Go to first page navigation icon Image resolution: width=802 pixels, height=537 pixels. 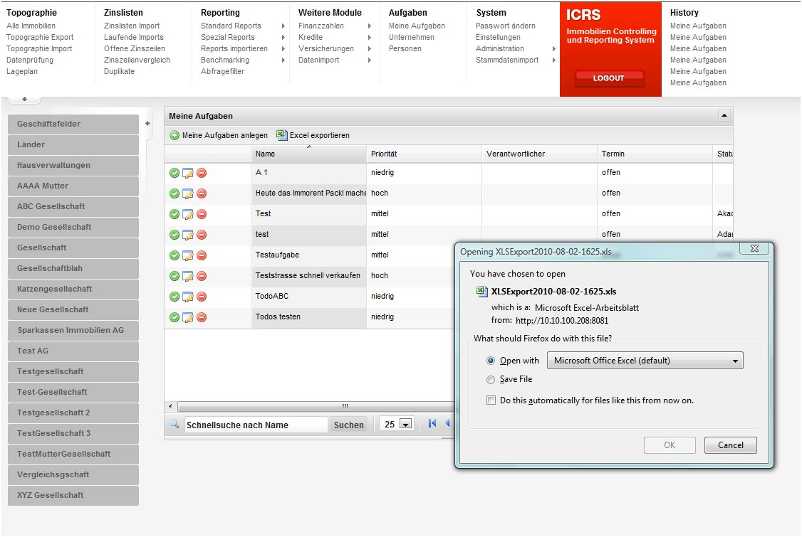click(432, 424)
